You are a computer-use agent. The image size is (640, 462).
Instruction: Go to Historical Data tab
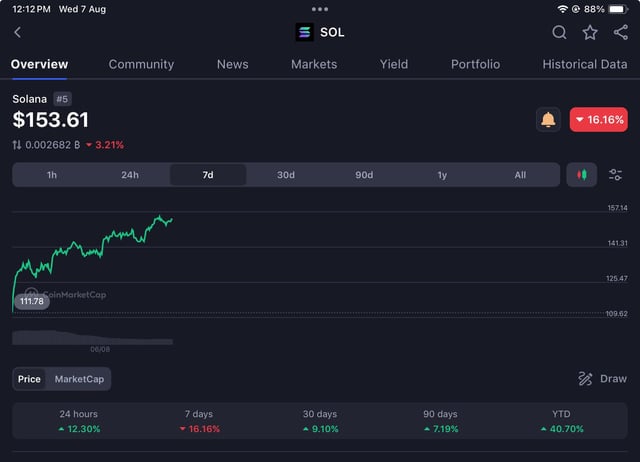584,64
